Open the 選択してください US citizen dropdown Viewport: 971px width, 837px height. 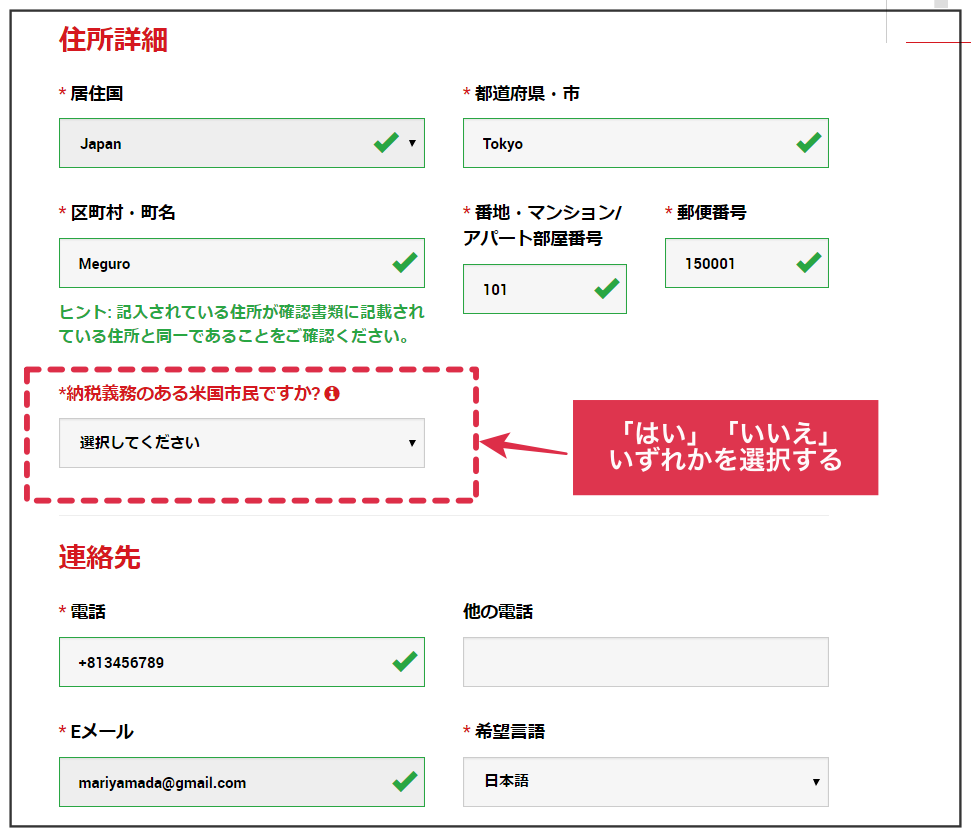point(240,443)
